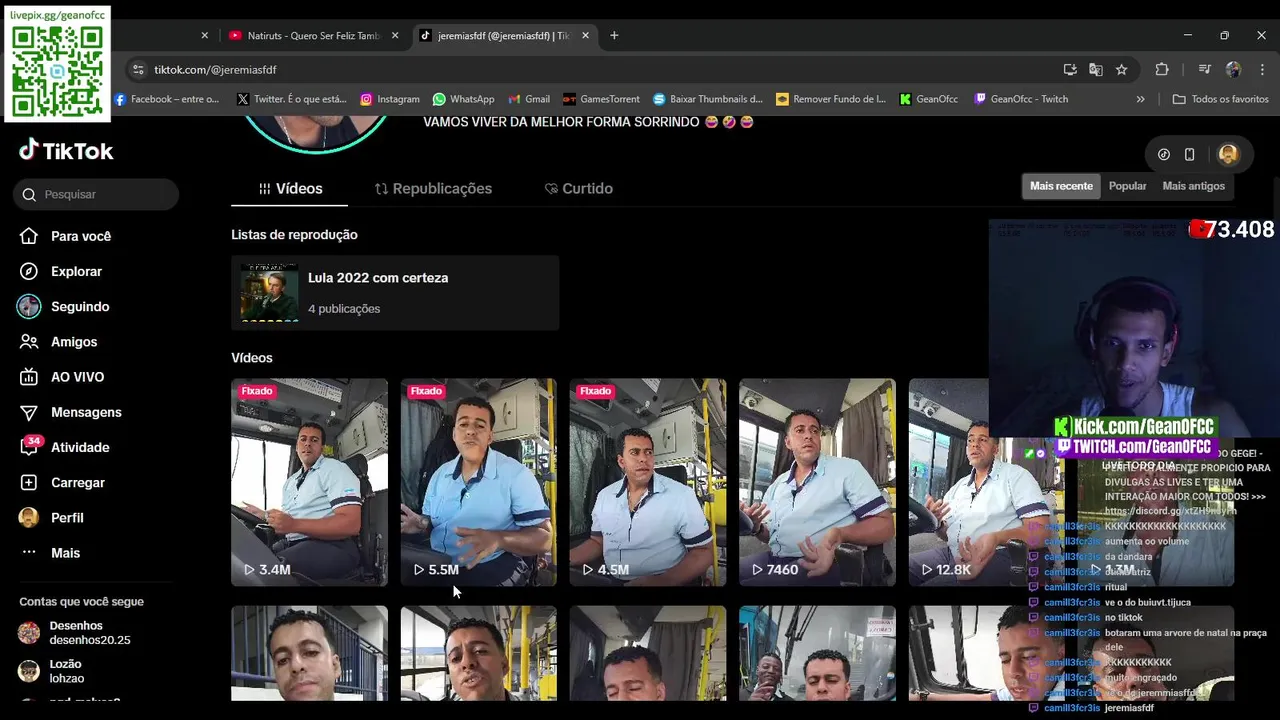The image size is (1280, 720).
Task: Select Mais recente sort option
Action: coord(1061,186)
